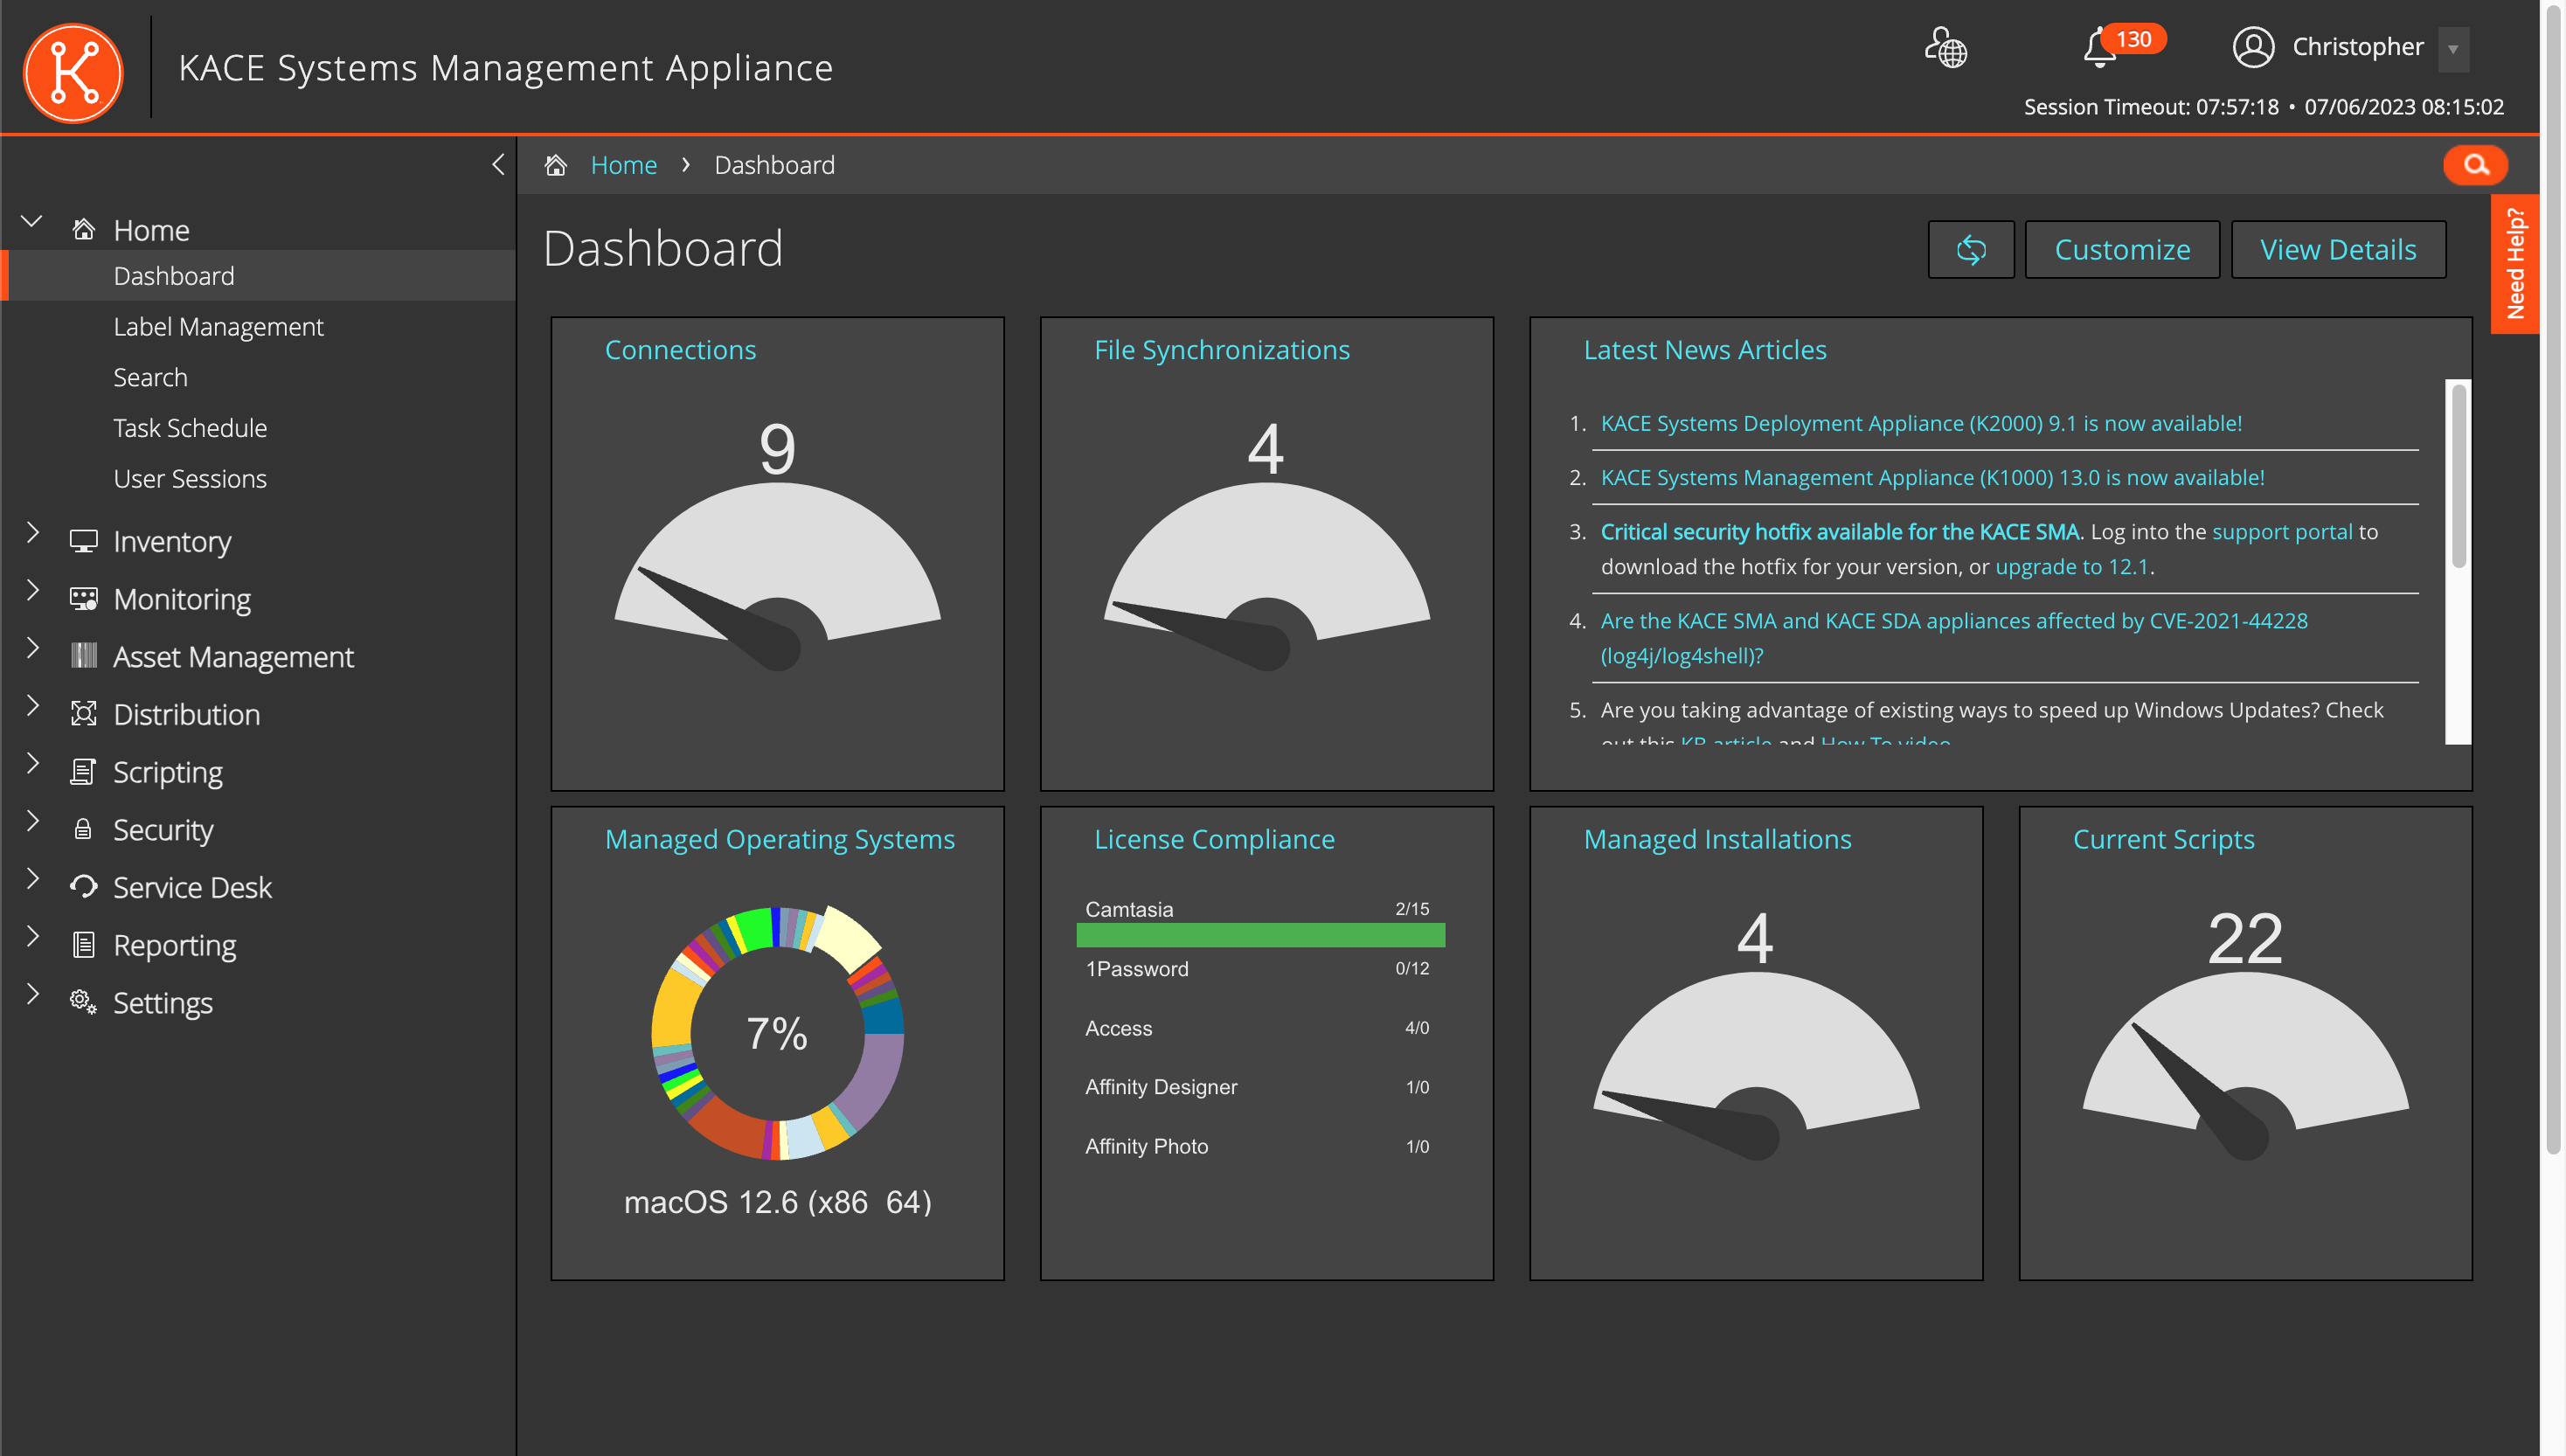Click the Christopher user avatar icon

[x=2254, y=48]
